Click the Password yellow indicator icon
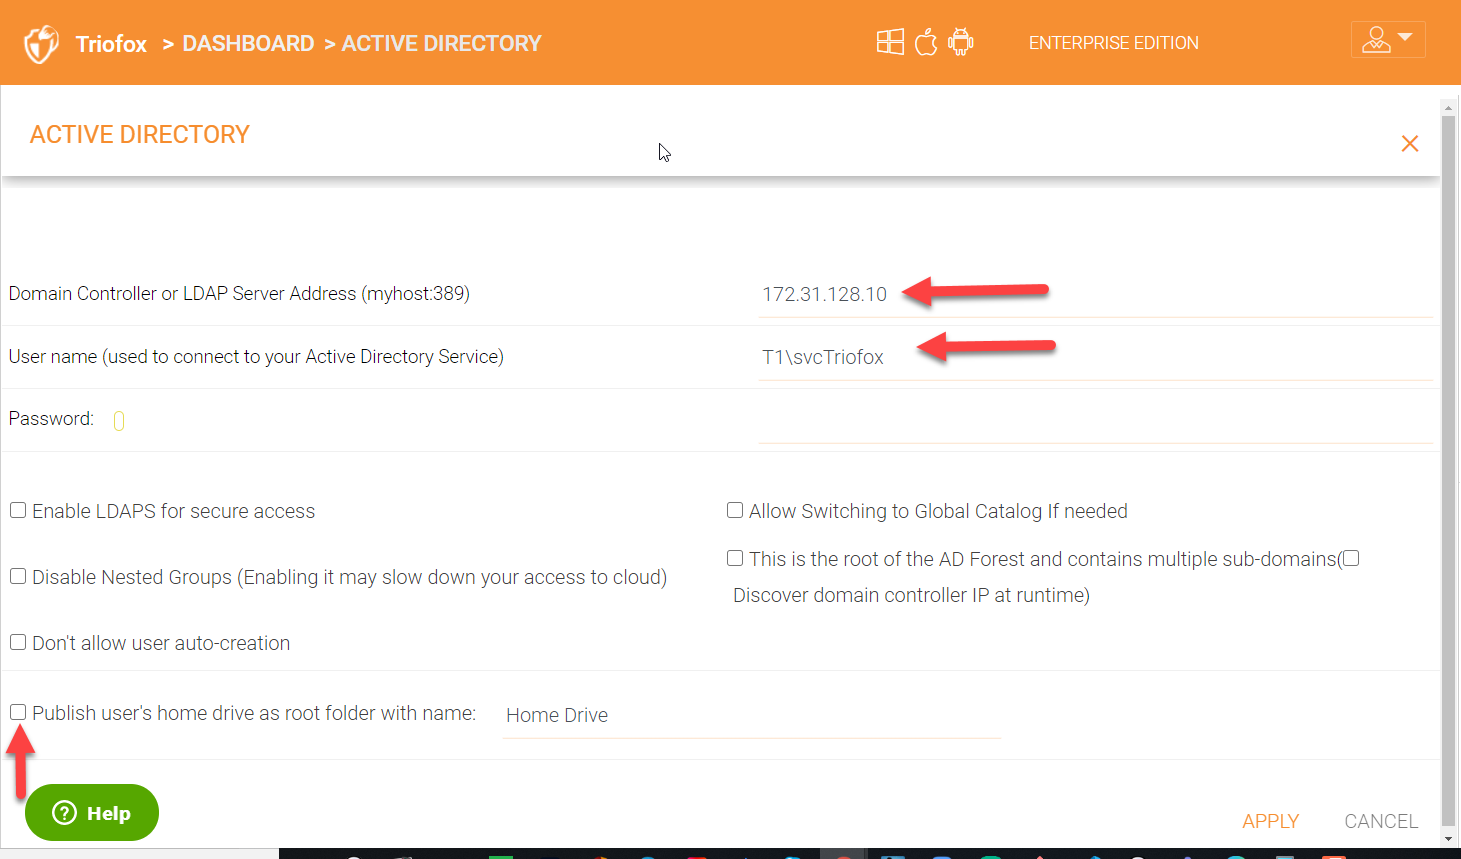This screenshot has height=859, width=1461. [x=119, y=421]
